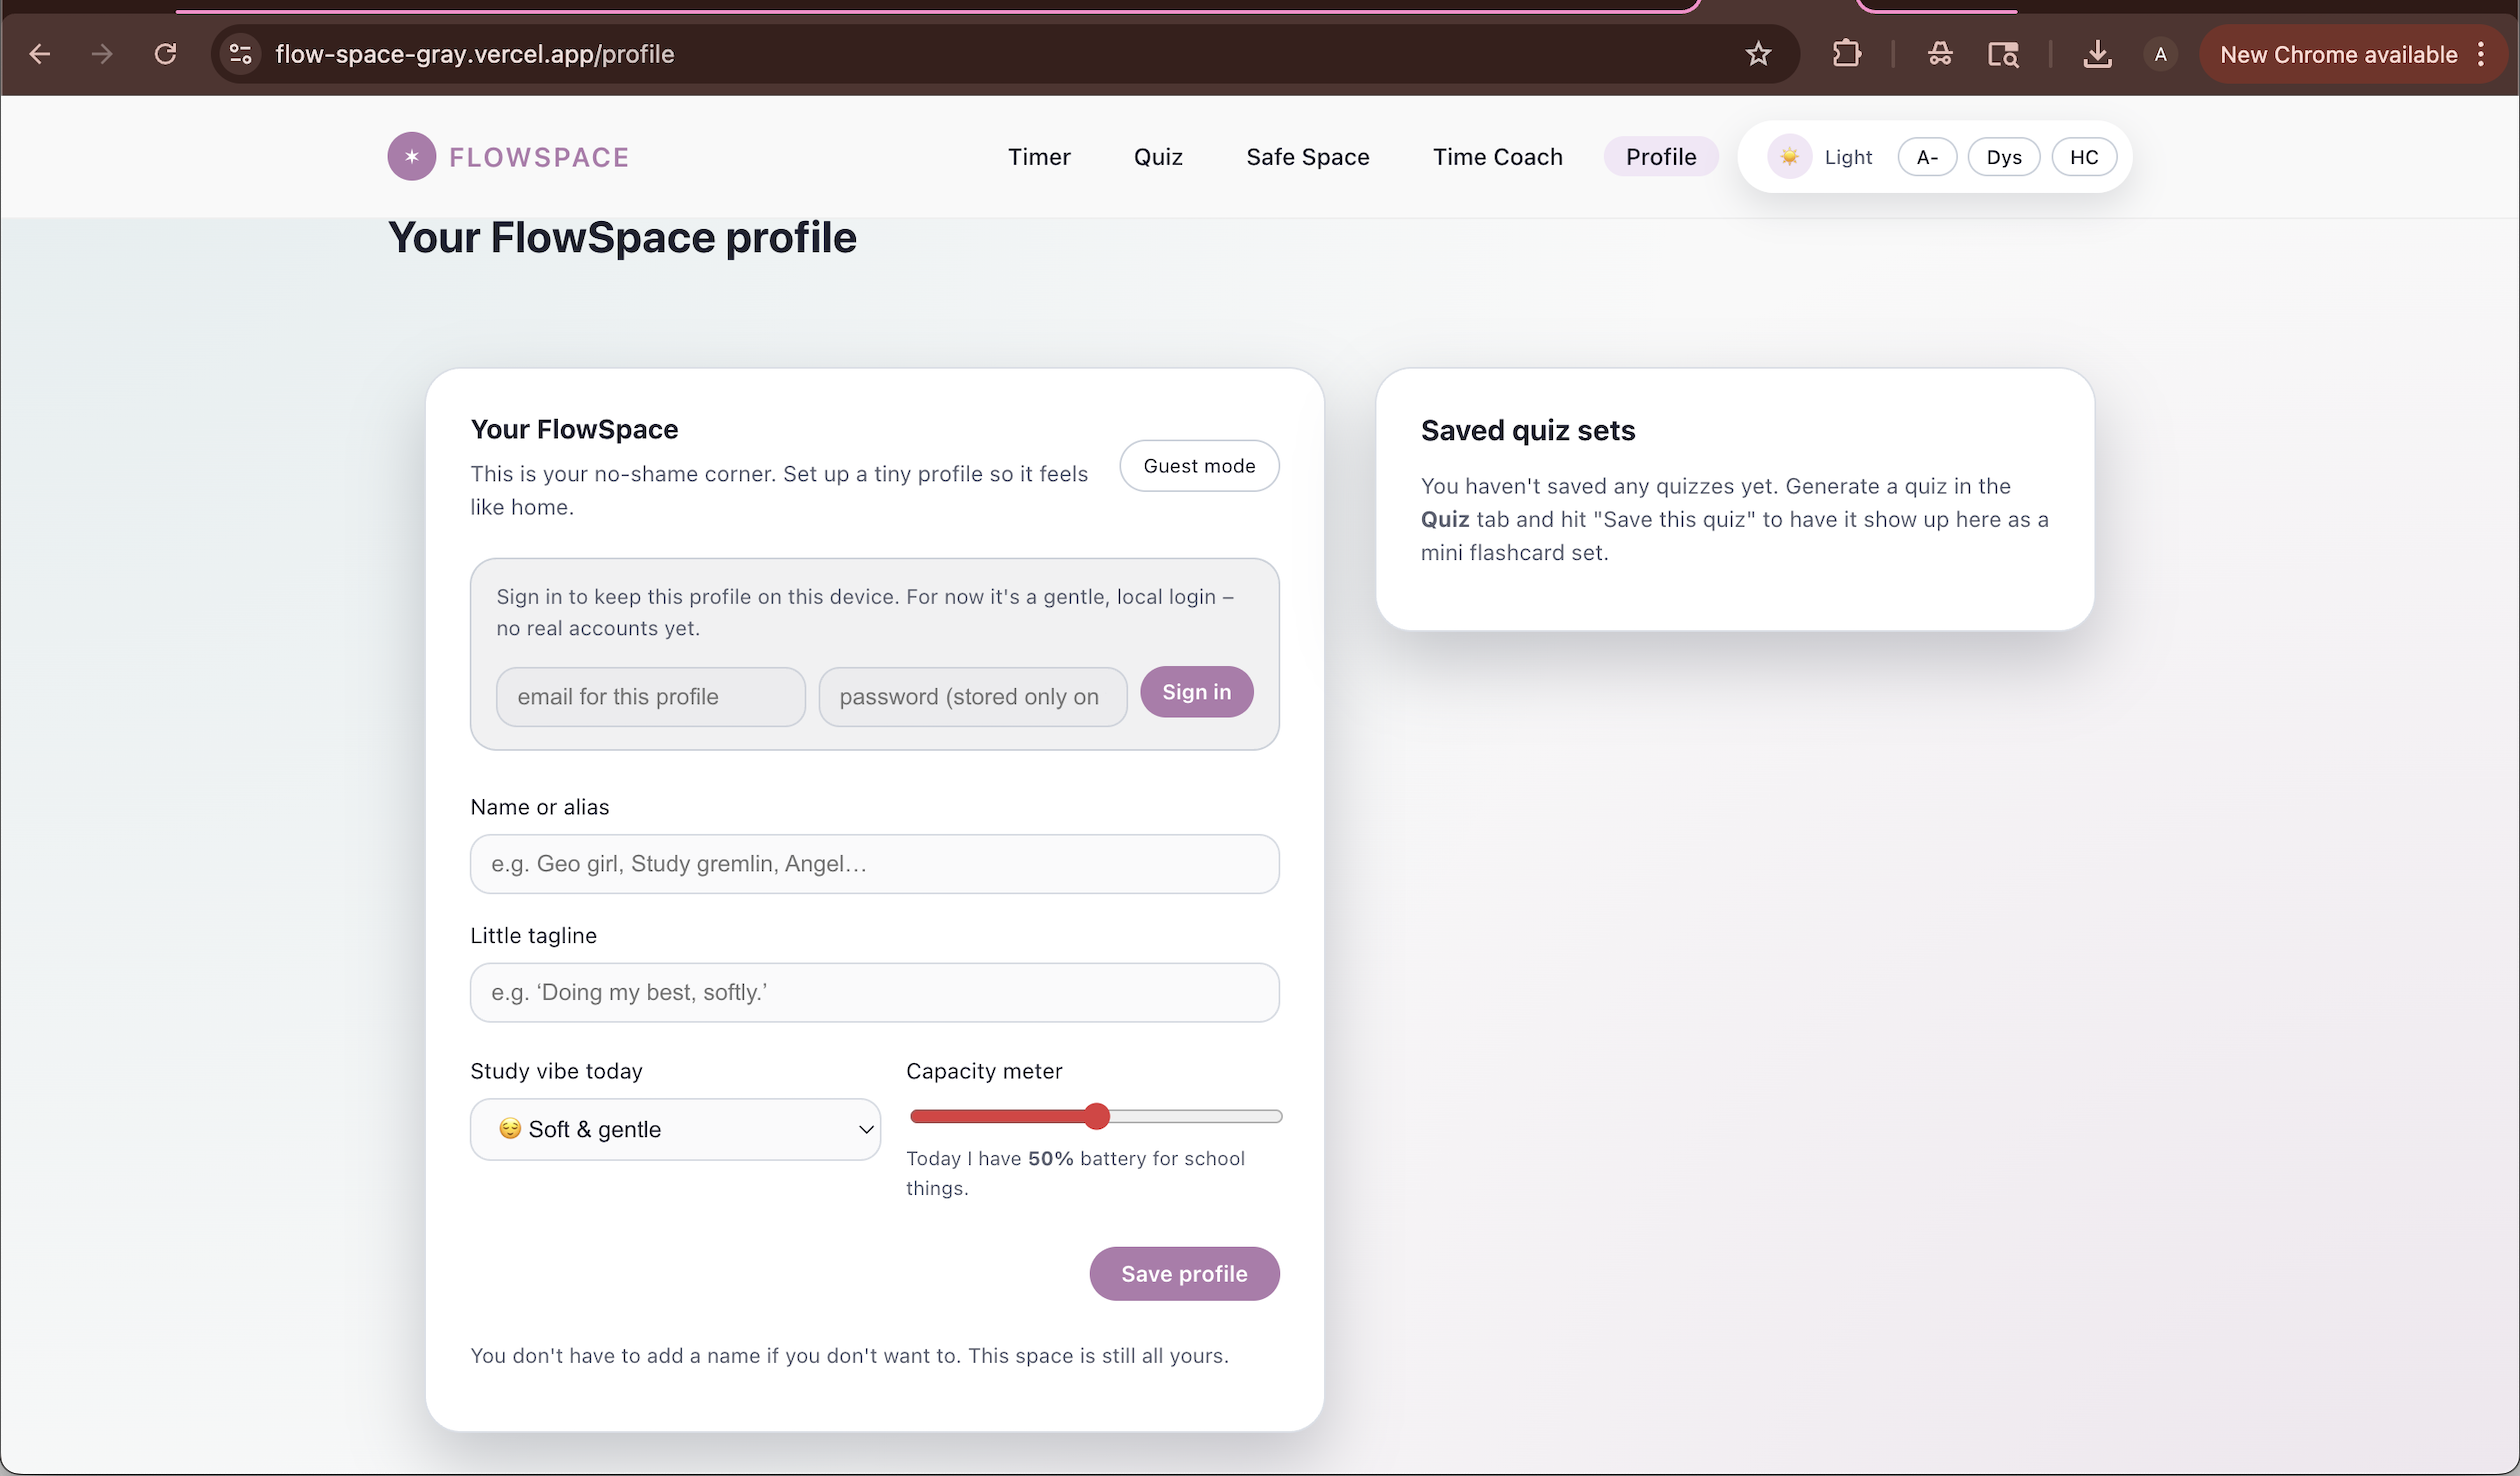This screenshot has height=1476, width=2520.
Task: Click the FlowSpace star logo icon
Action: [x=411, y=157]
